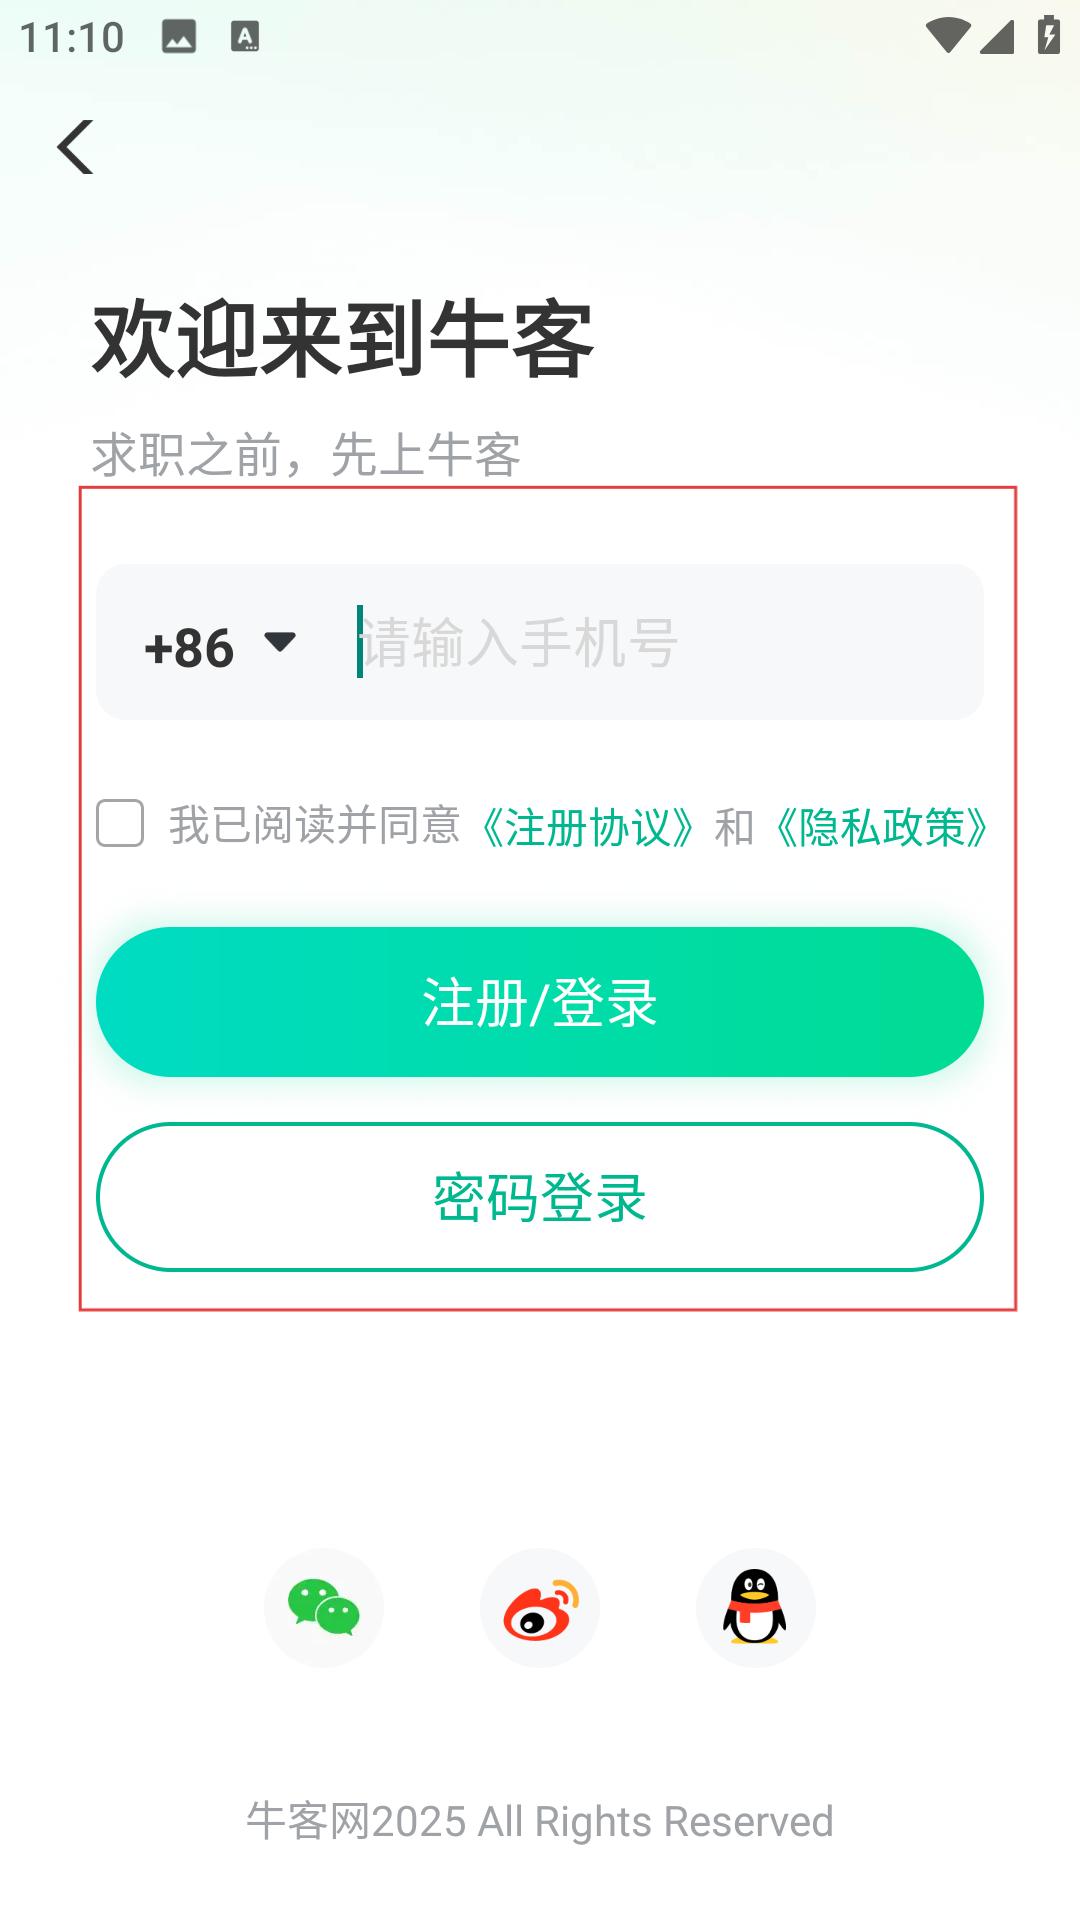Check the agreement consent checkbox

tap(120, 823)
